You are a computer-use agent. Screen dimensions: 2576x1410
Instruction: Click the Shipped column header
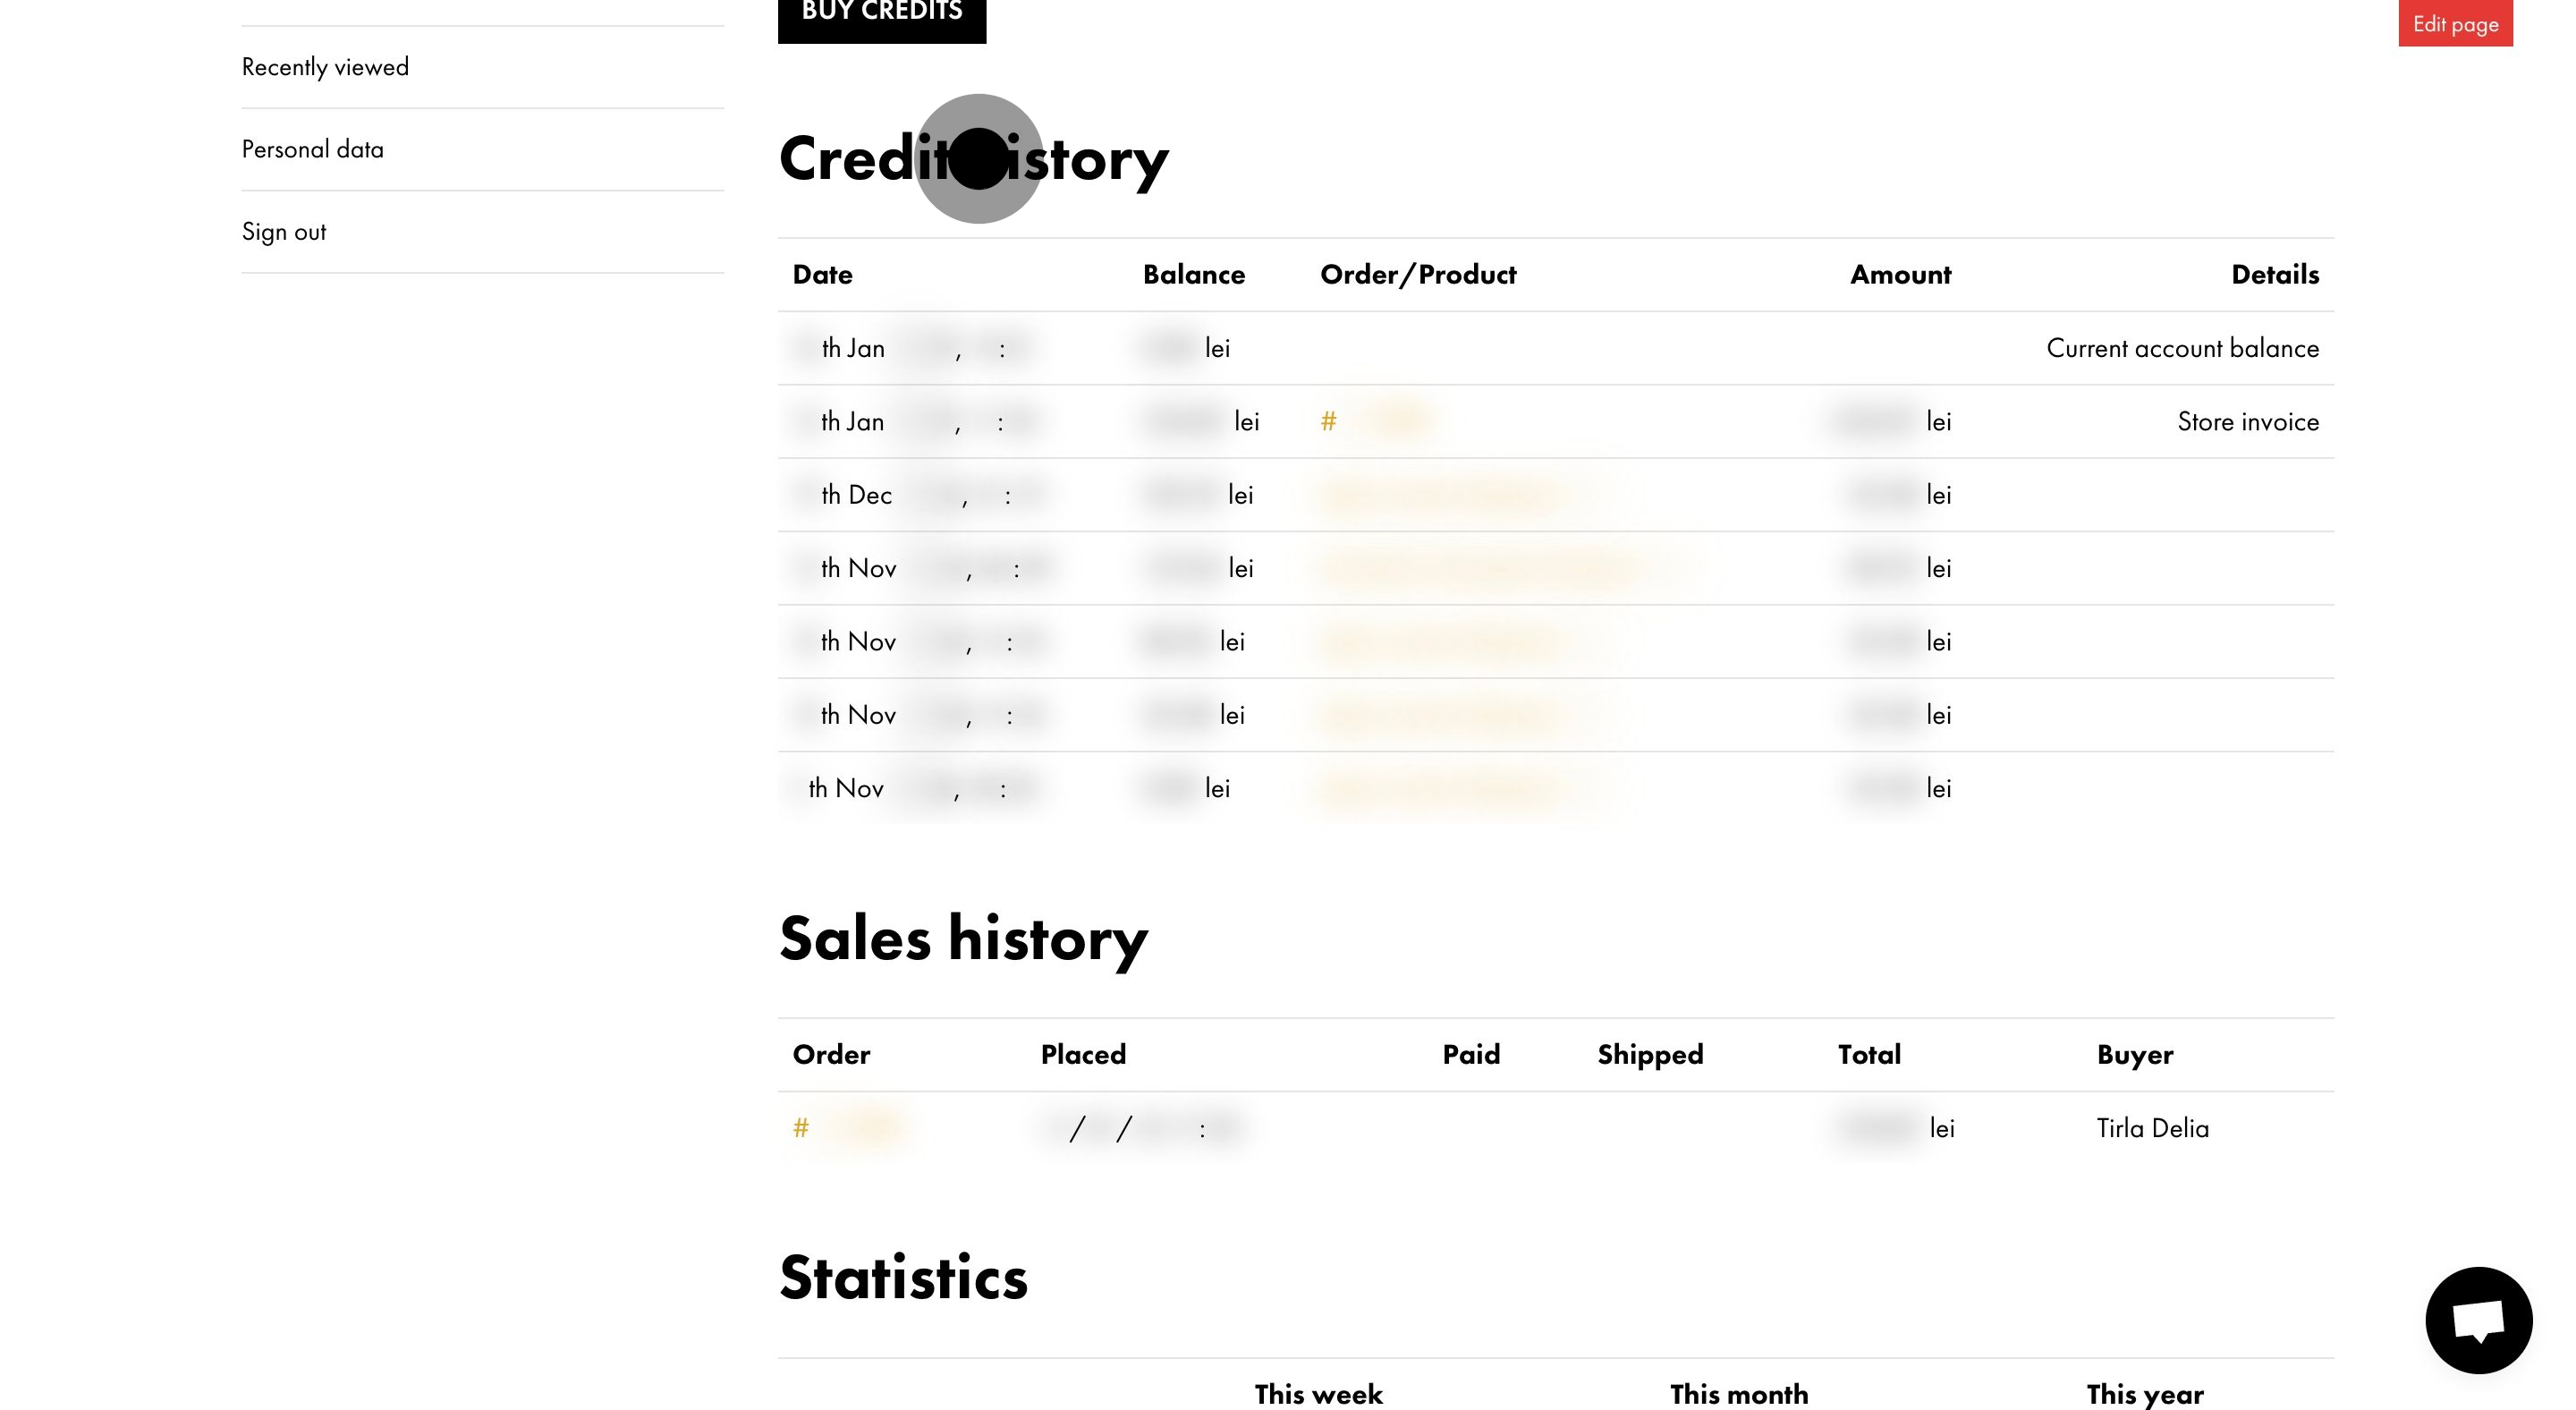click(1650, 1055)
